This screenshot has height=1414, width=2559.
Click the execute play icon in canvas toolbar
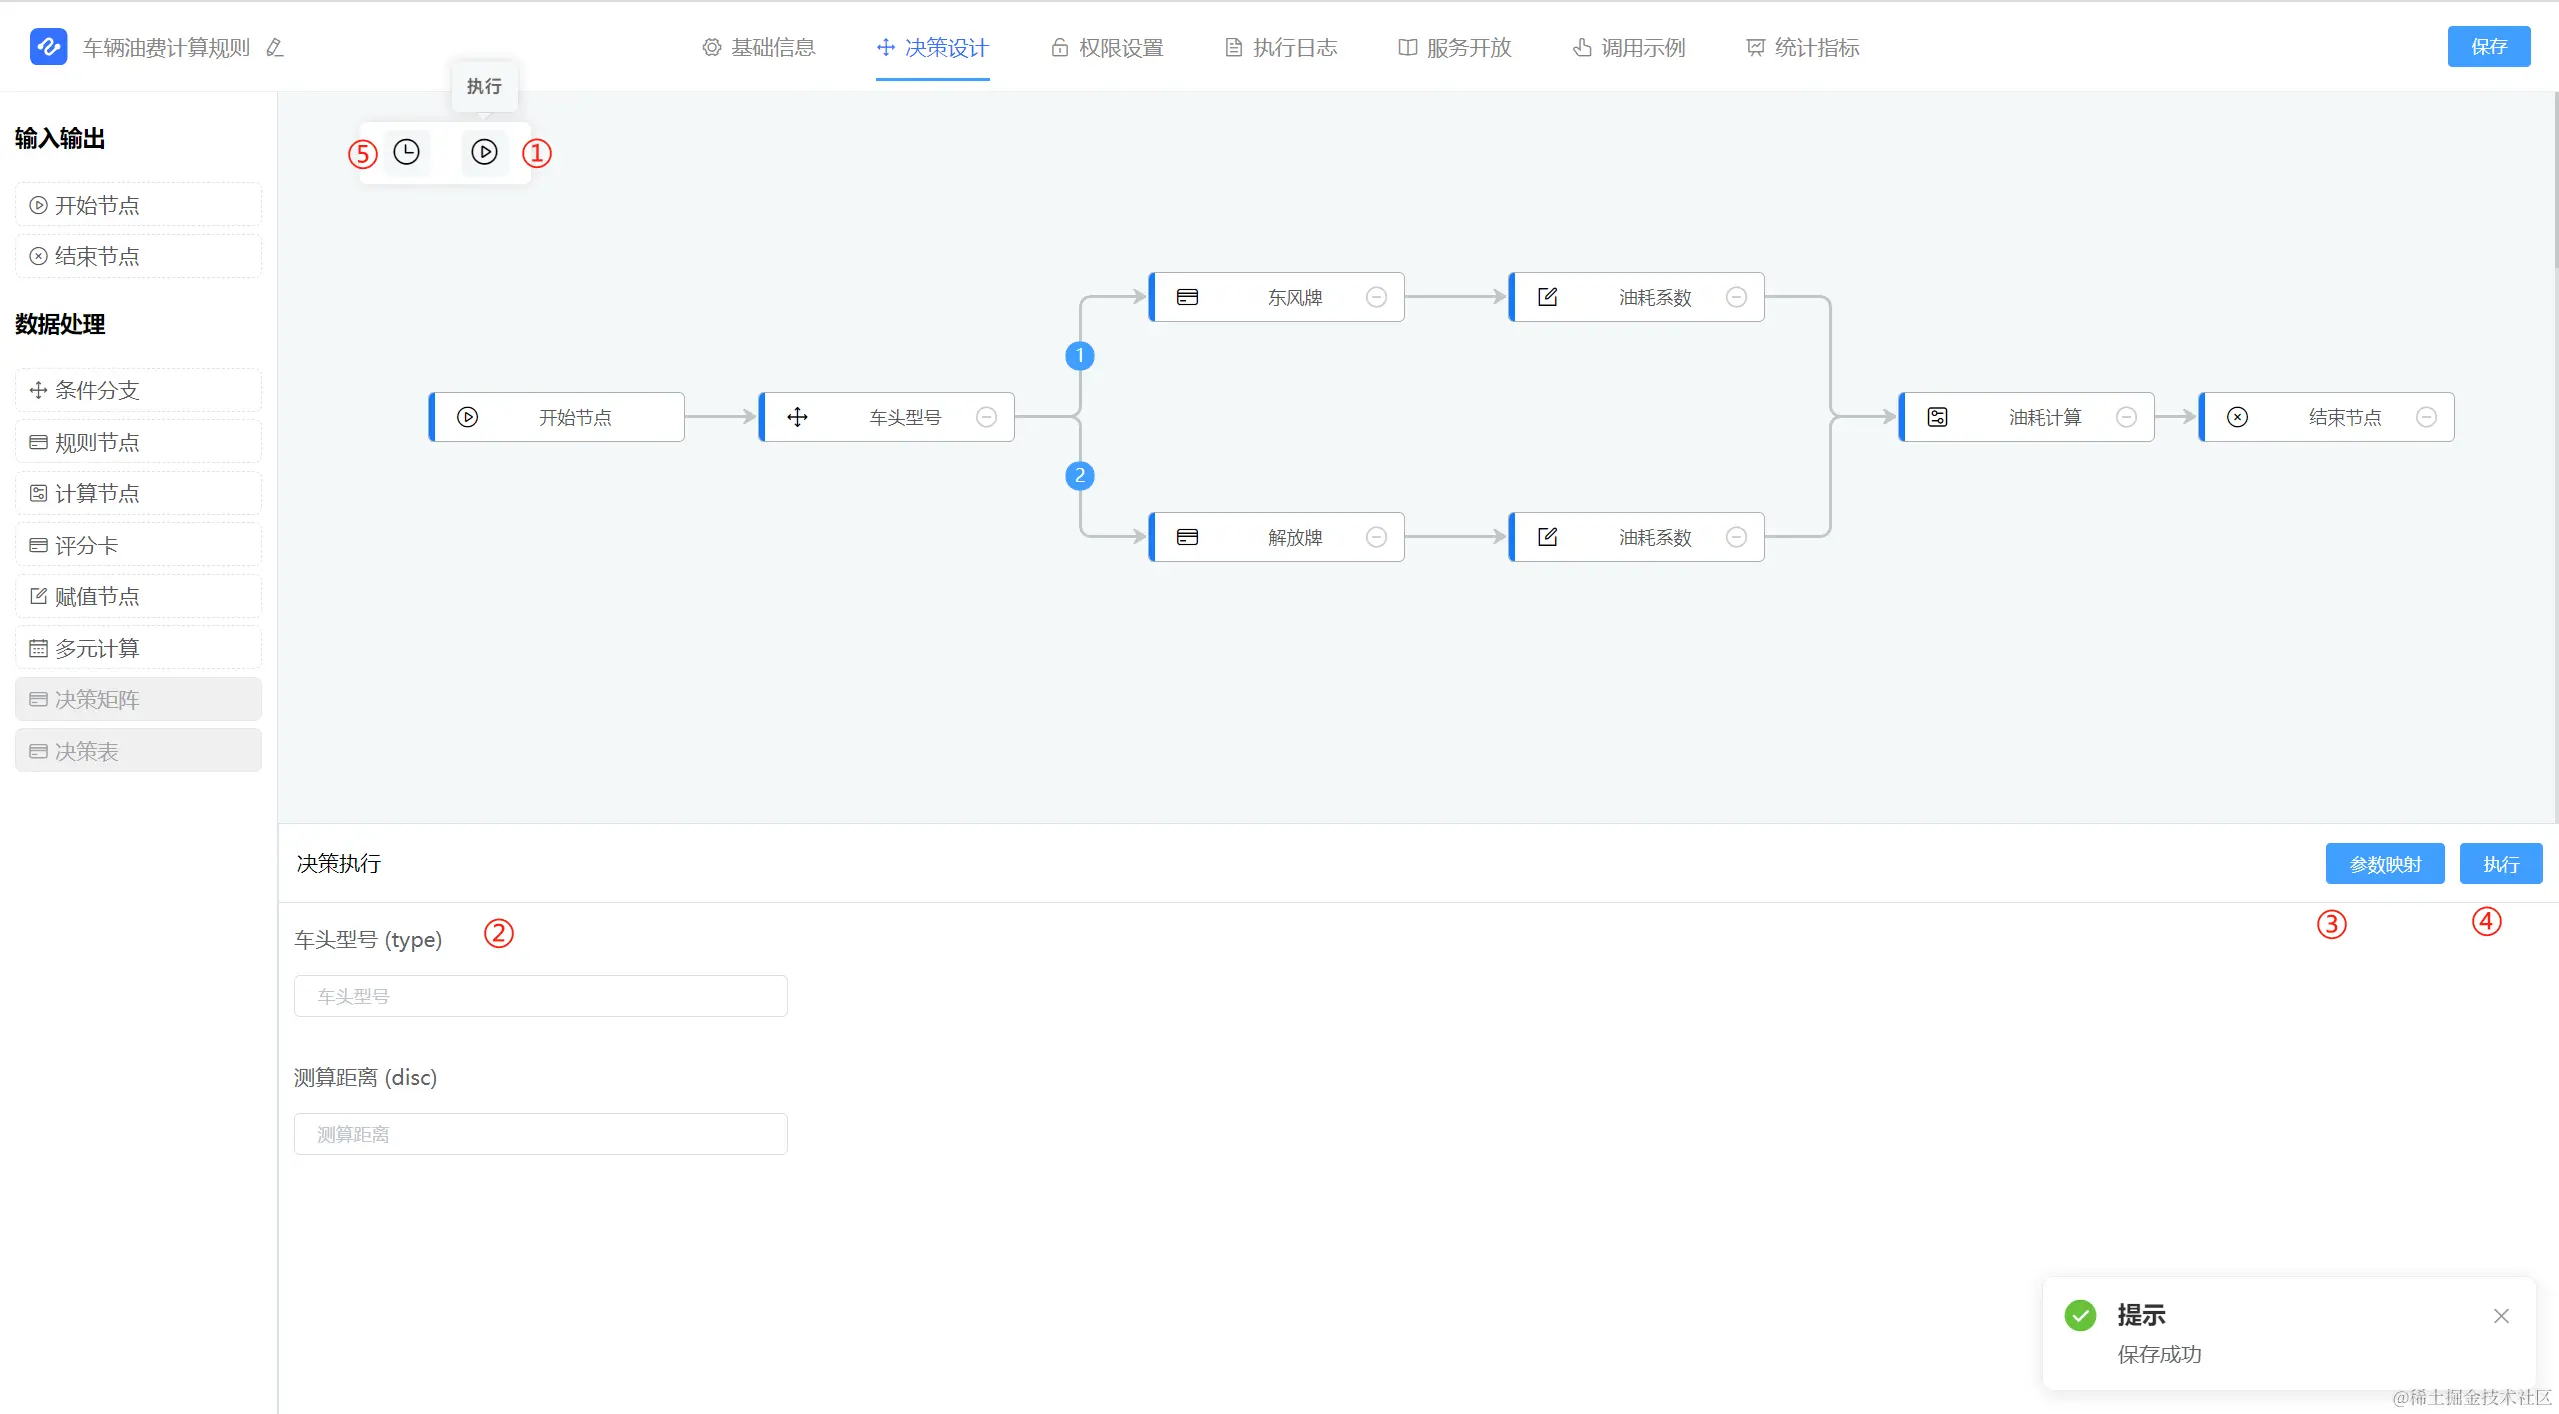click(484, 152)
